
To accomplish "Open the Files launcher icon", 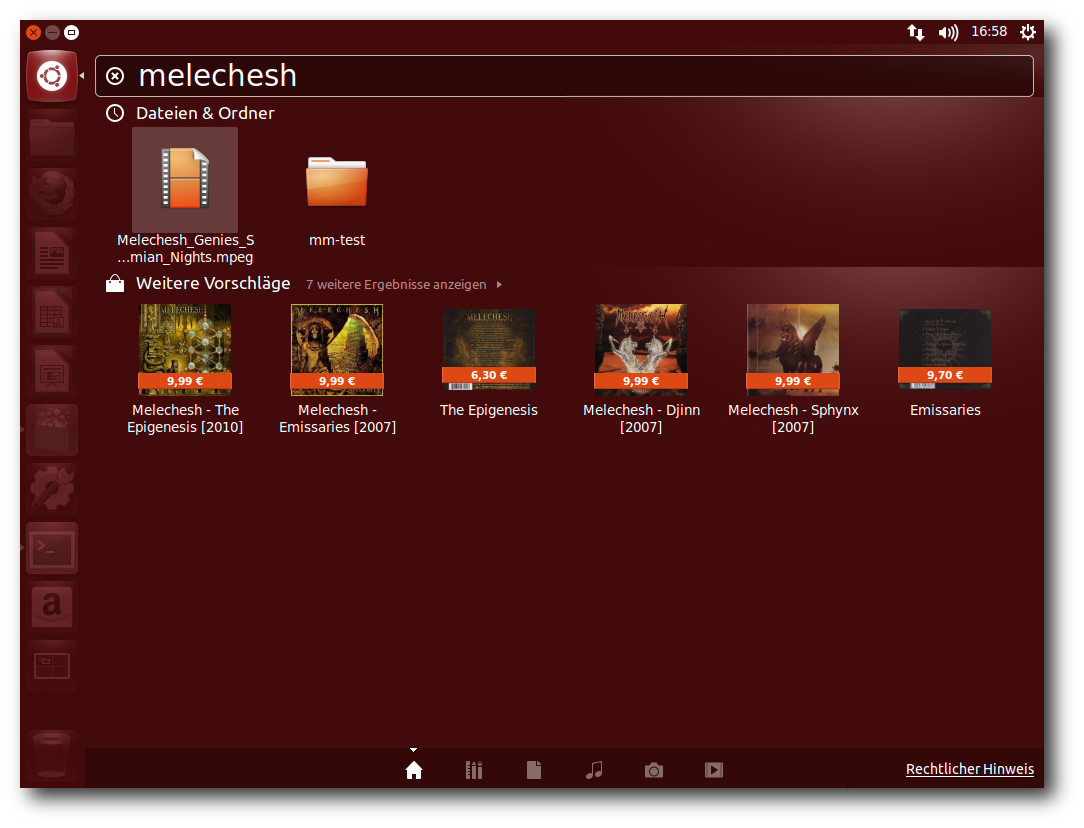I will 52,135.
